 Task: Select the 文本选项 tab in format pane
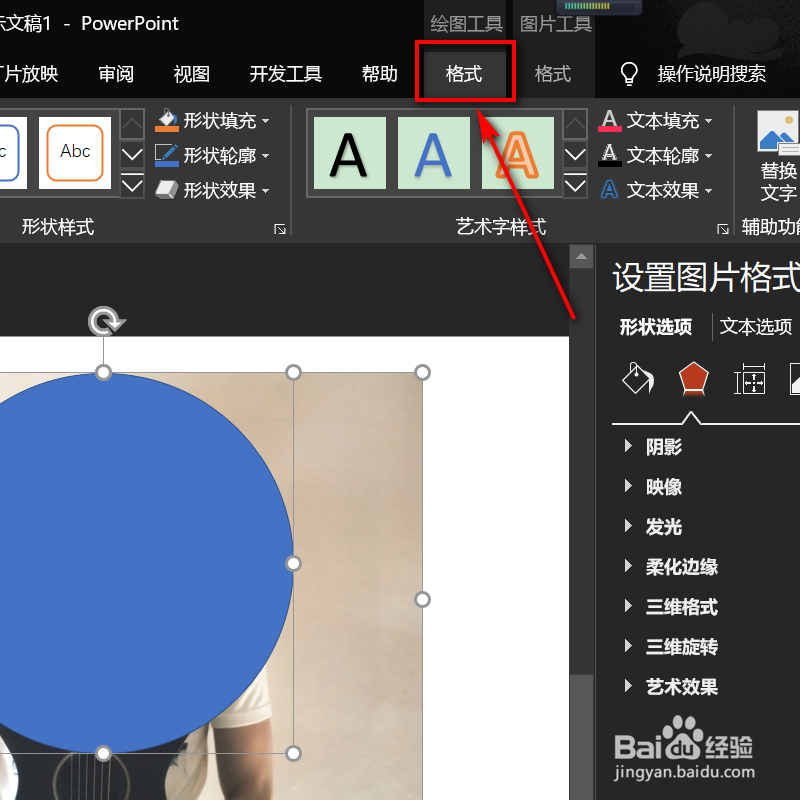756,327
